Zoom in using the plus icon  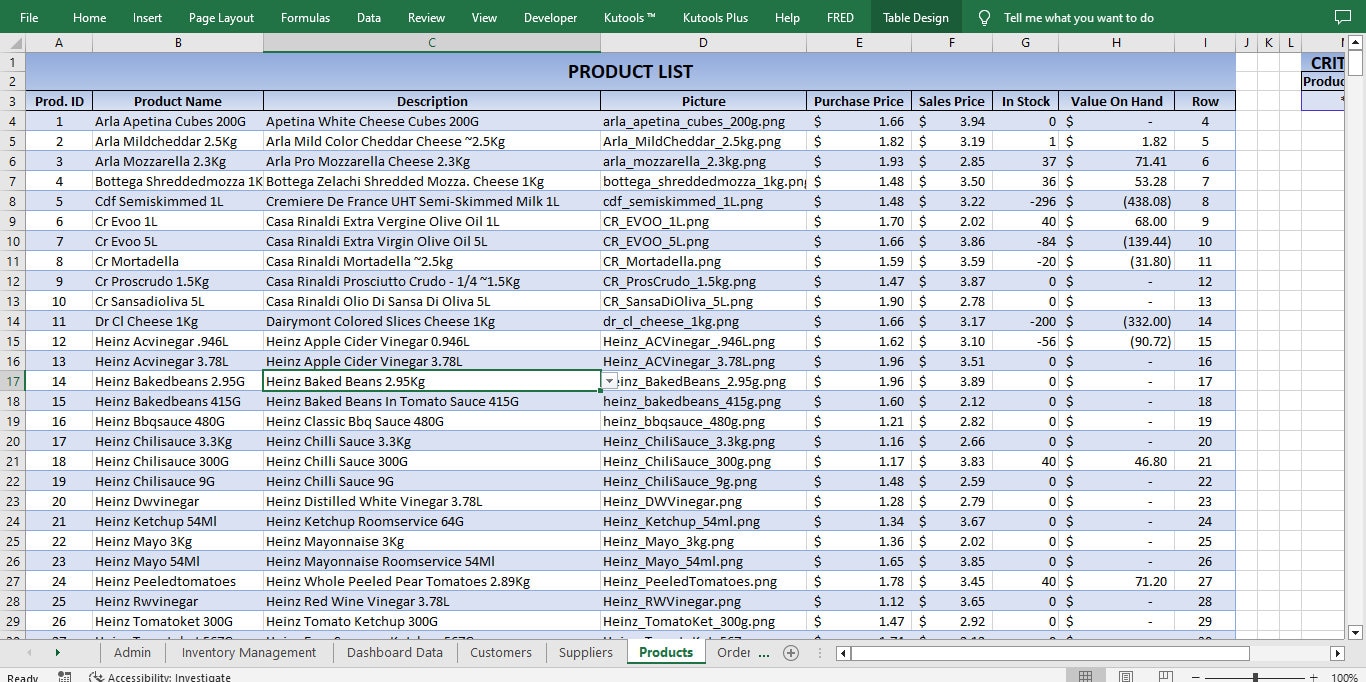coord(1316,676)
